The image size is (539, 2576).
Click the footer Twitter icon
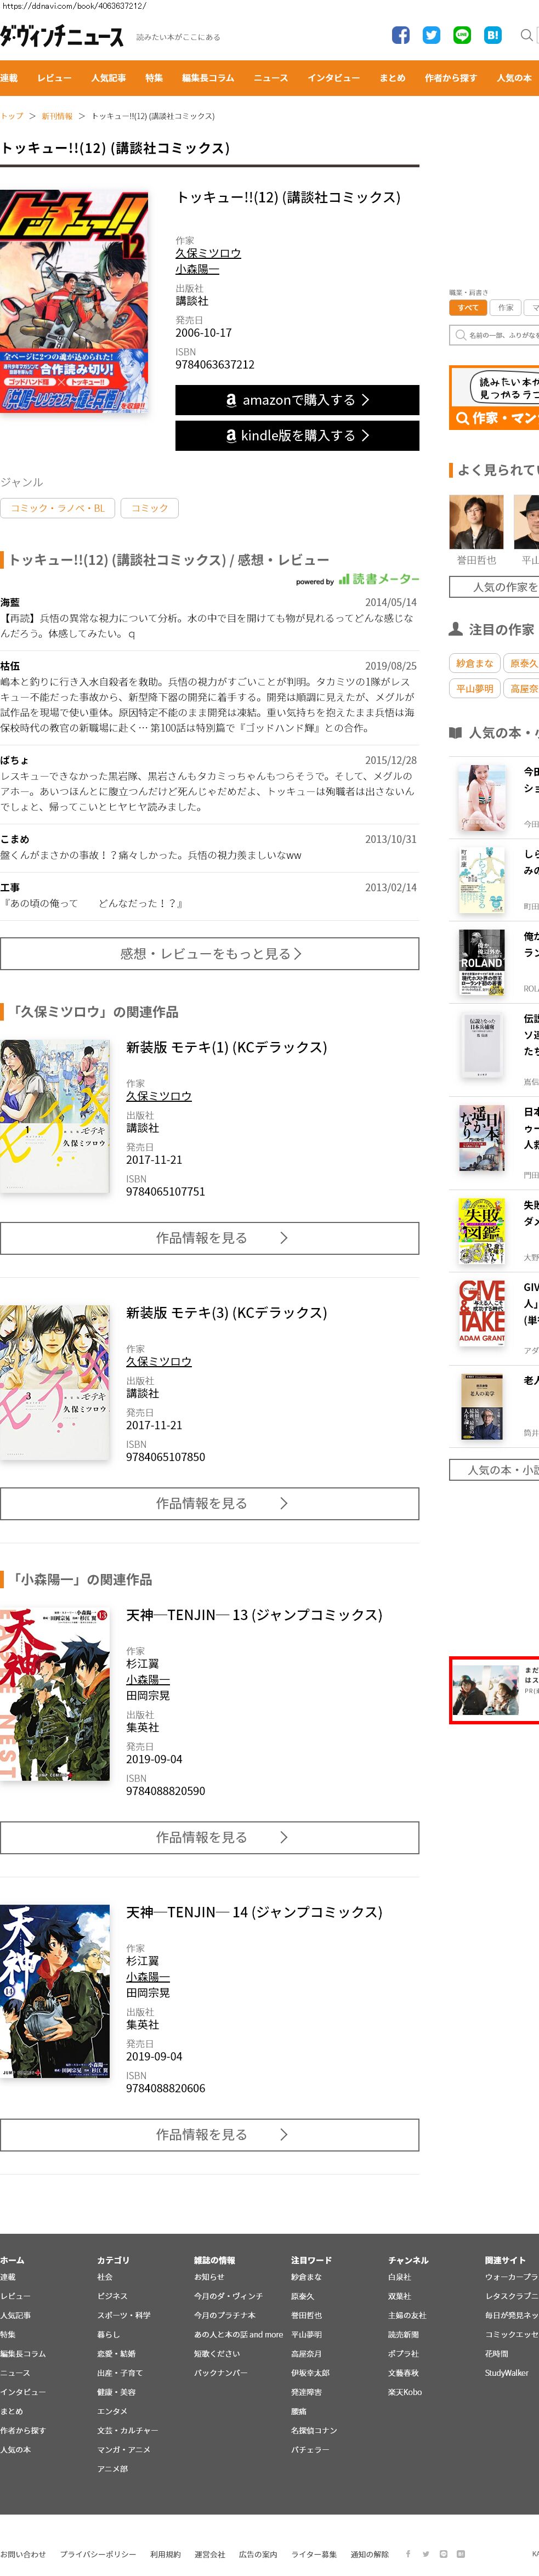pos(426,2553)
